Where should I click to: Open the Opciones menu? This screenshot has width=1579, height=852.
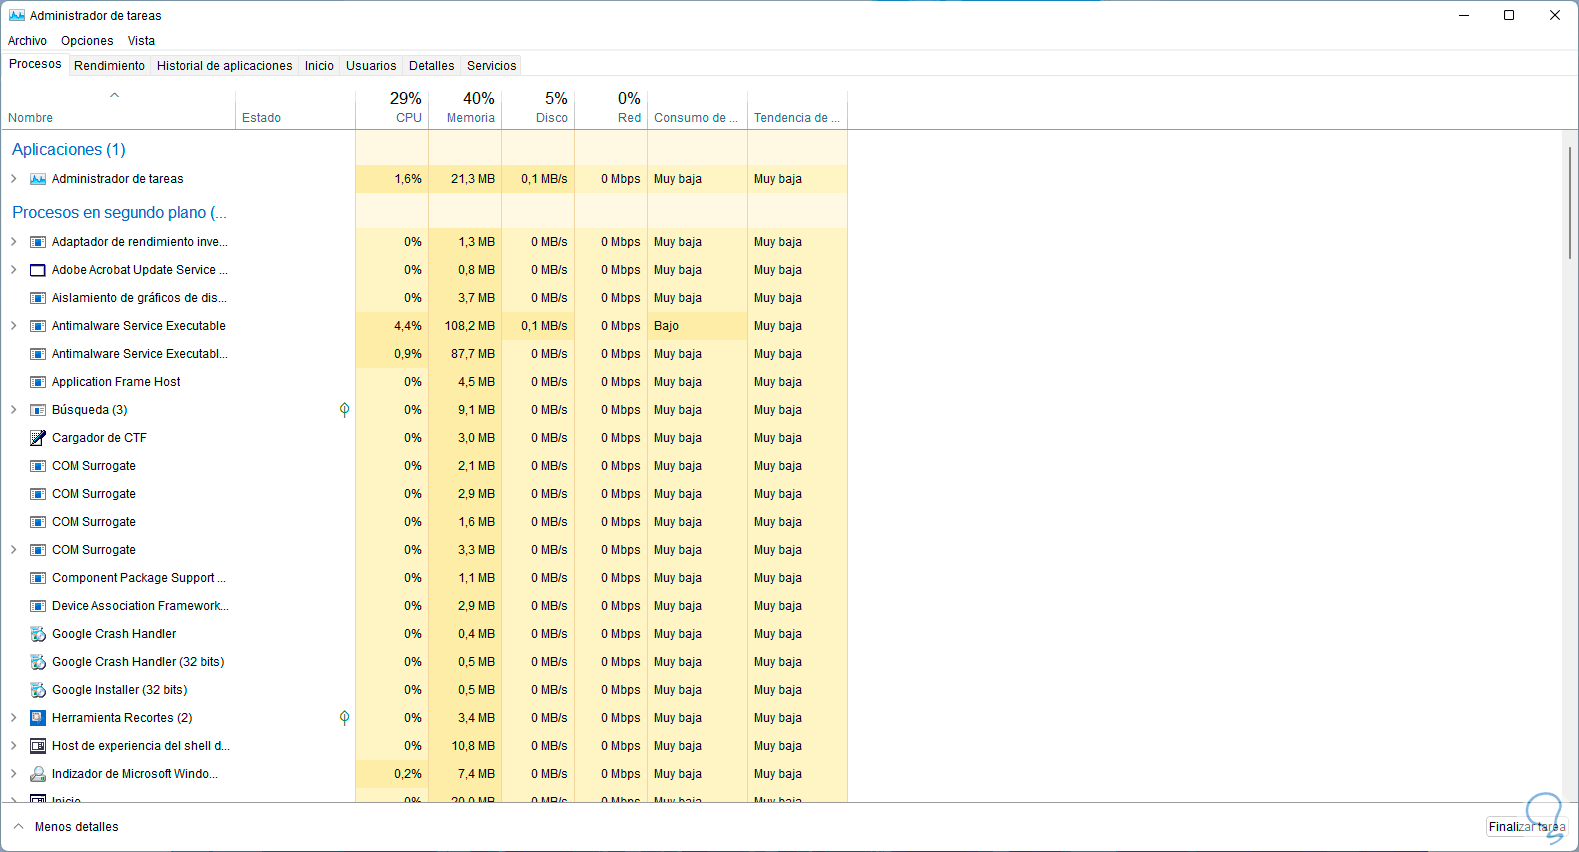[87, 41]
